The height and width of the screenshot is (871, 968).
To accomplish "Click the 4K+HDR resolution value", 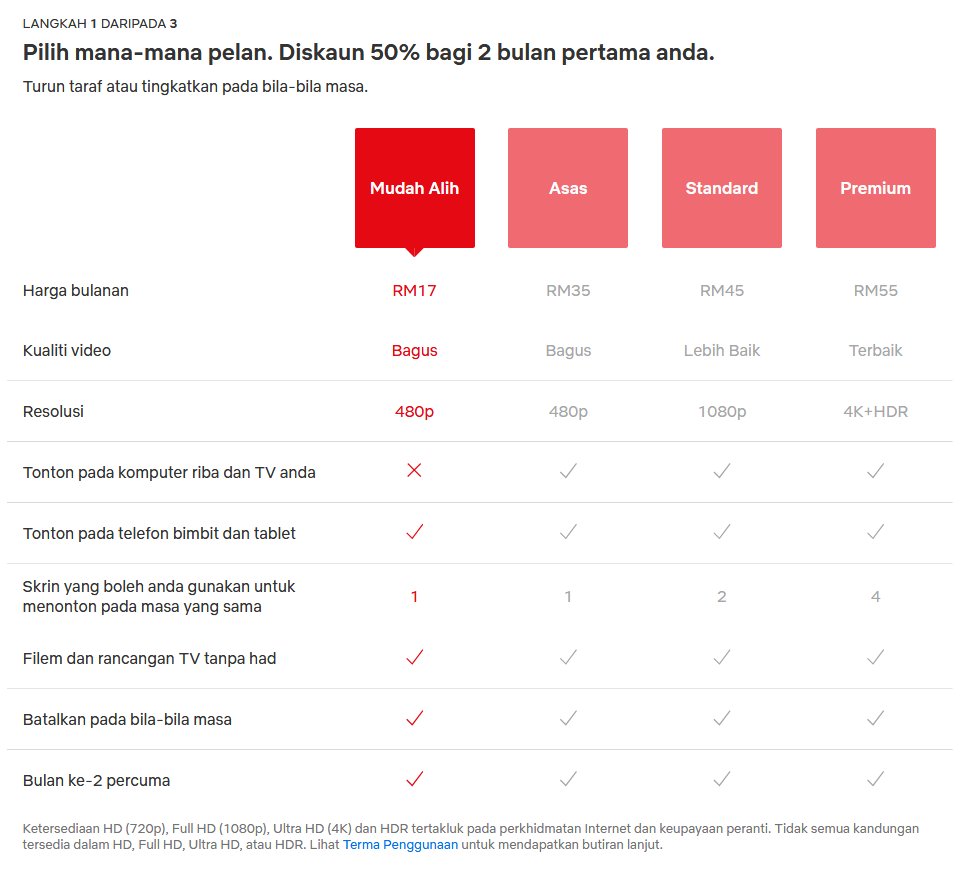I will click(x=875, y=411).
